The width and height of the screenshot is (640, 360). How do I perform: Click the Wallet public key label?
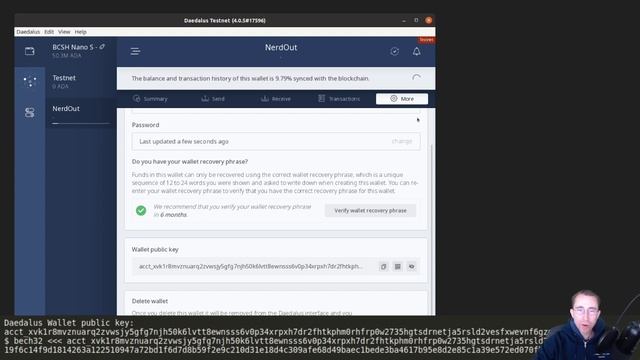tap(155, 249)
